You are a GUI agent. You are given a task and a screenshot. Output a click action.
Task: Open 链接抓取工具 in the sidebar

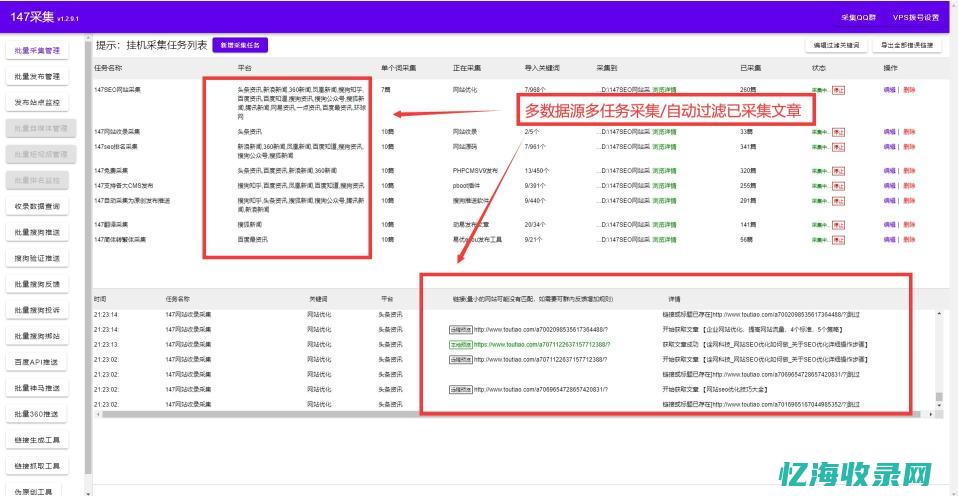click(37, 466)
